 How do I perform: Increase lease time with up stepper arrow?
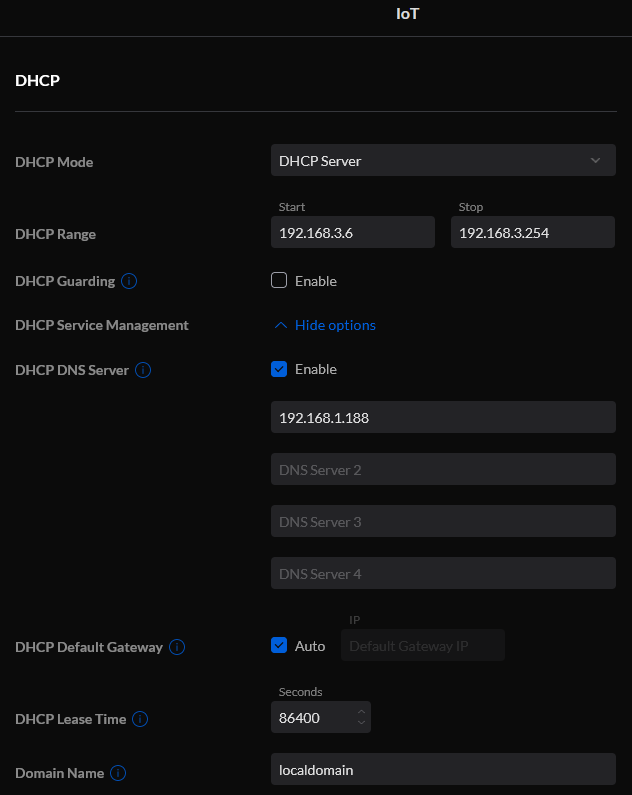(x=361, y=712)
